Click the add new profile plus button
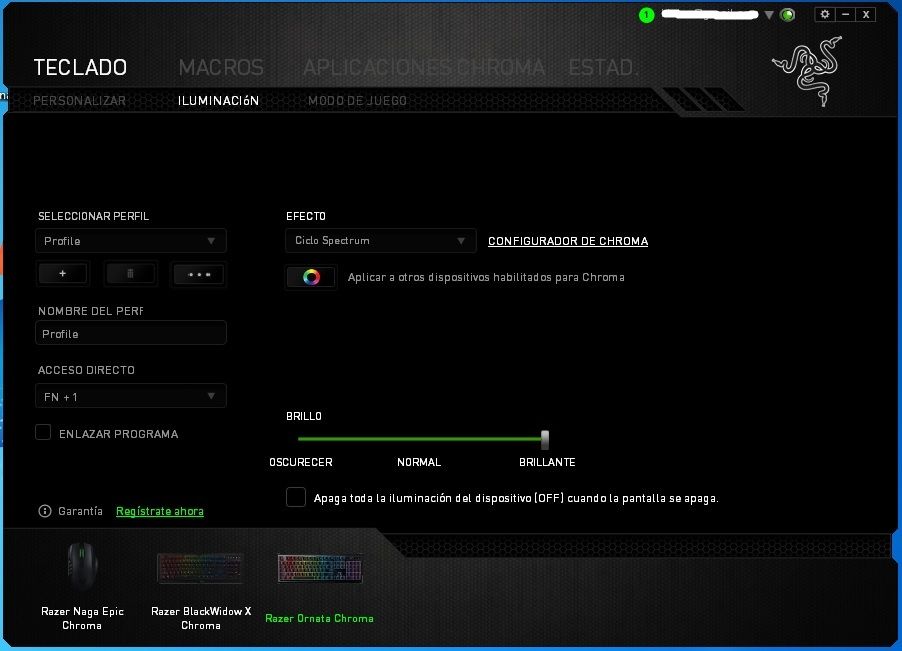This screenshot has height=651, width=902. click(62, 274)
